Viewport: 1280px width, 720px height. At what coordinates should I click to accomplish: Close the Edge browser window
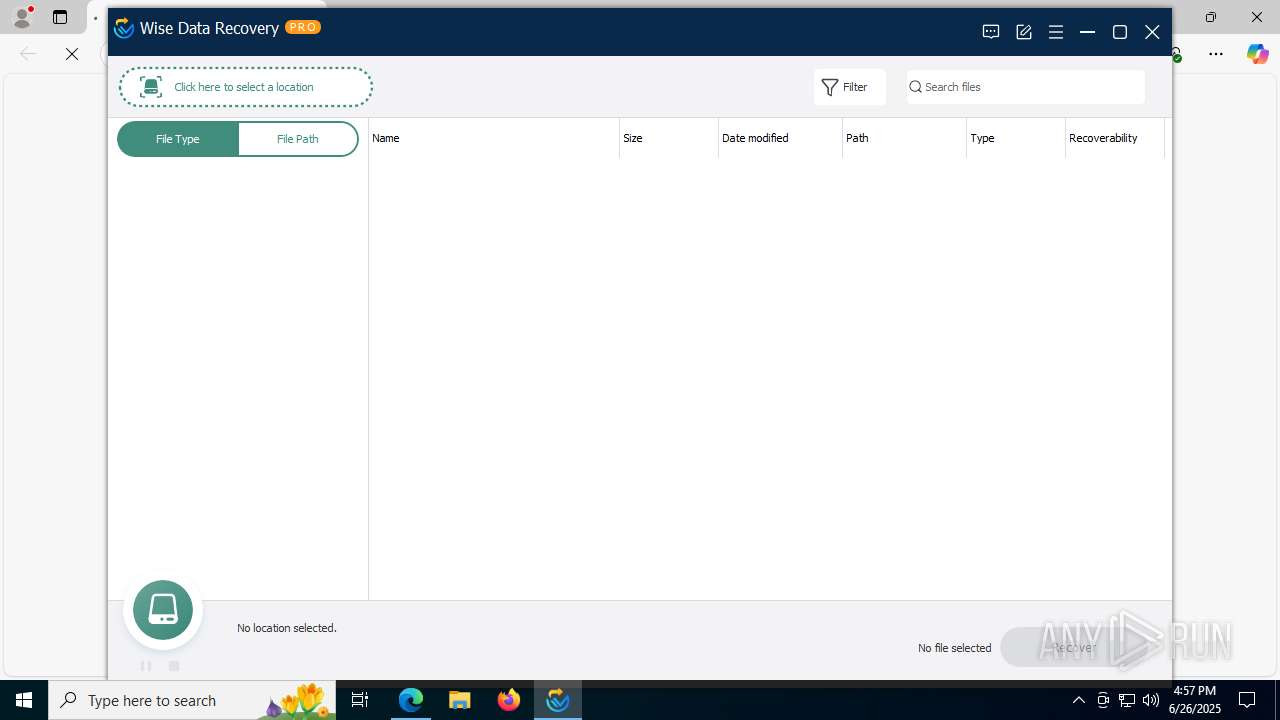1257,17
